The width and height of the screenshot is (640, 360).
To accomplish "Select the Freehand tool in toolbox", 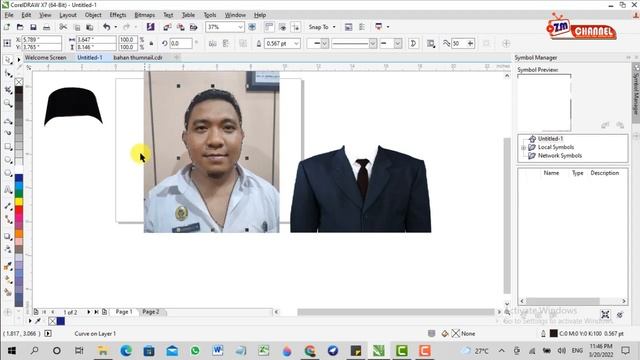I will (8, 121).
